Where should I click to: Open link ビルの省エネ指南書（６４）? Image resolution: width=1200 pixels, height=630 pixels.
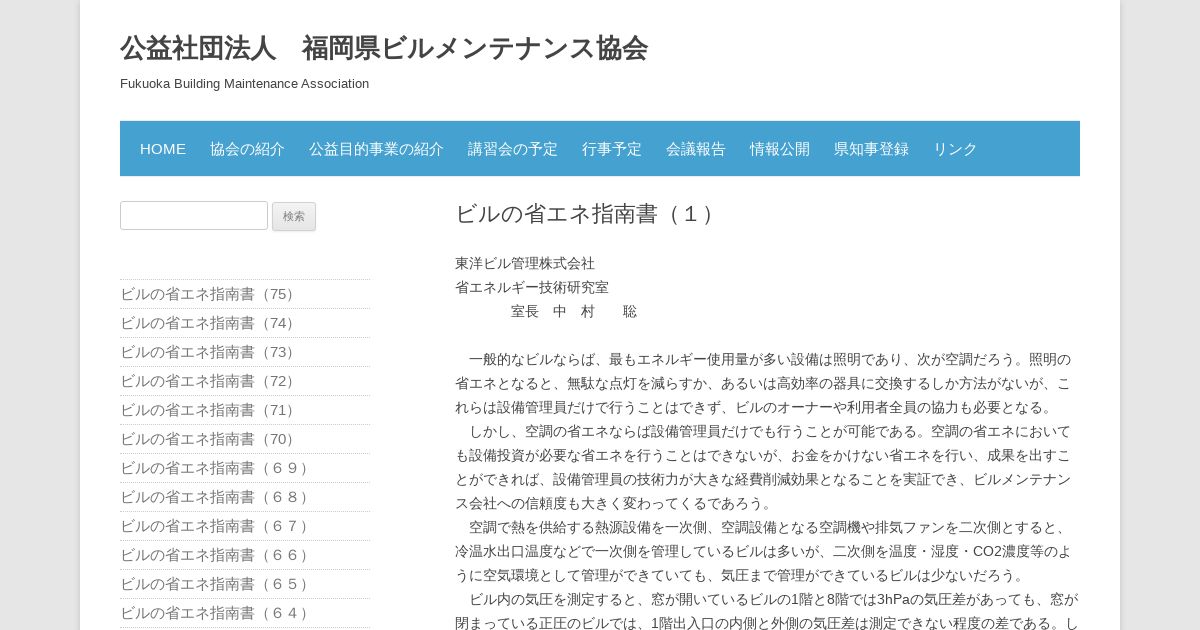click(x=217, y=613)
